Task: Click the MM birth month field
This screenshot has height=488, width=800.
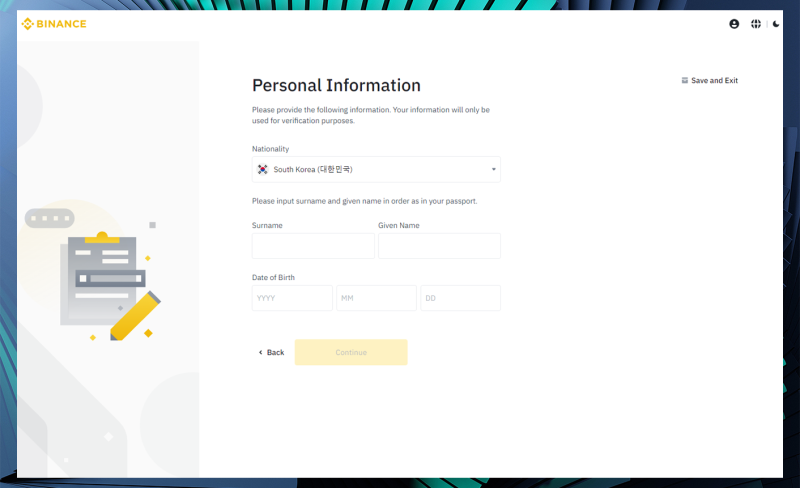Action: (376, 298)
